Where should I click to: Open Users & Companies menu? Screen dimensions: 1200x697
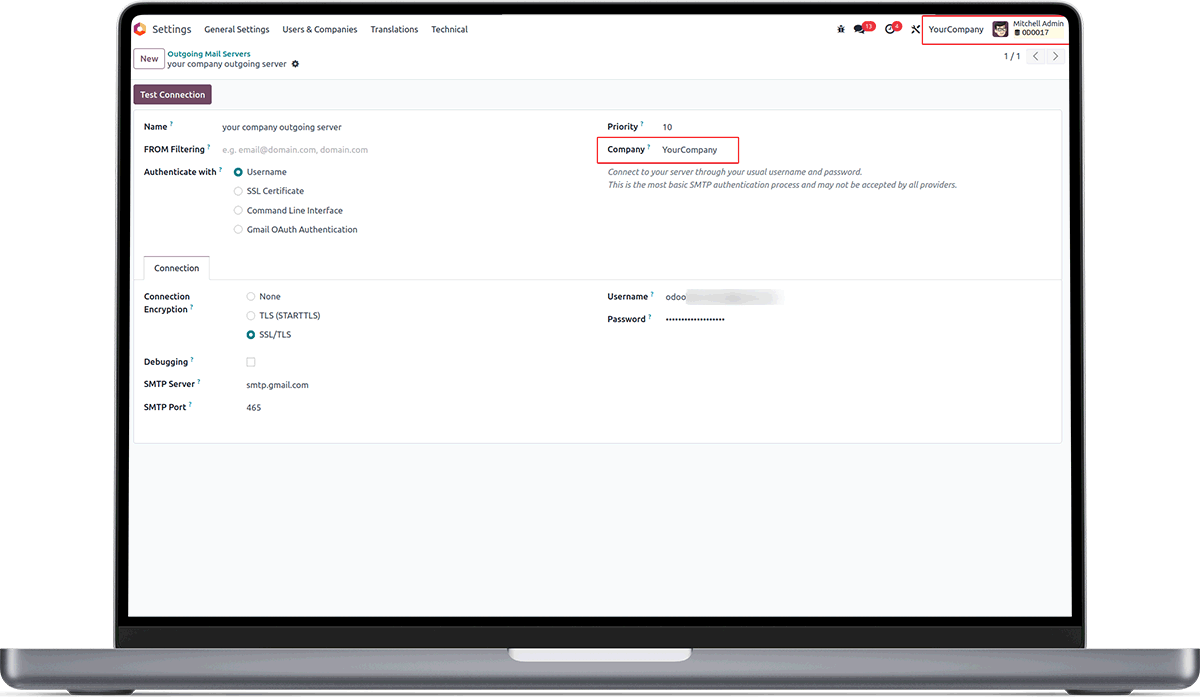(320, 30)
